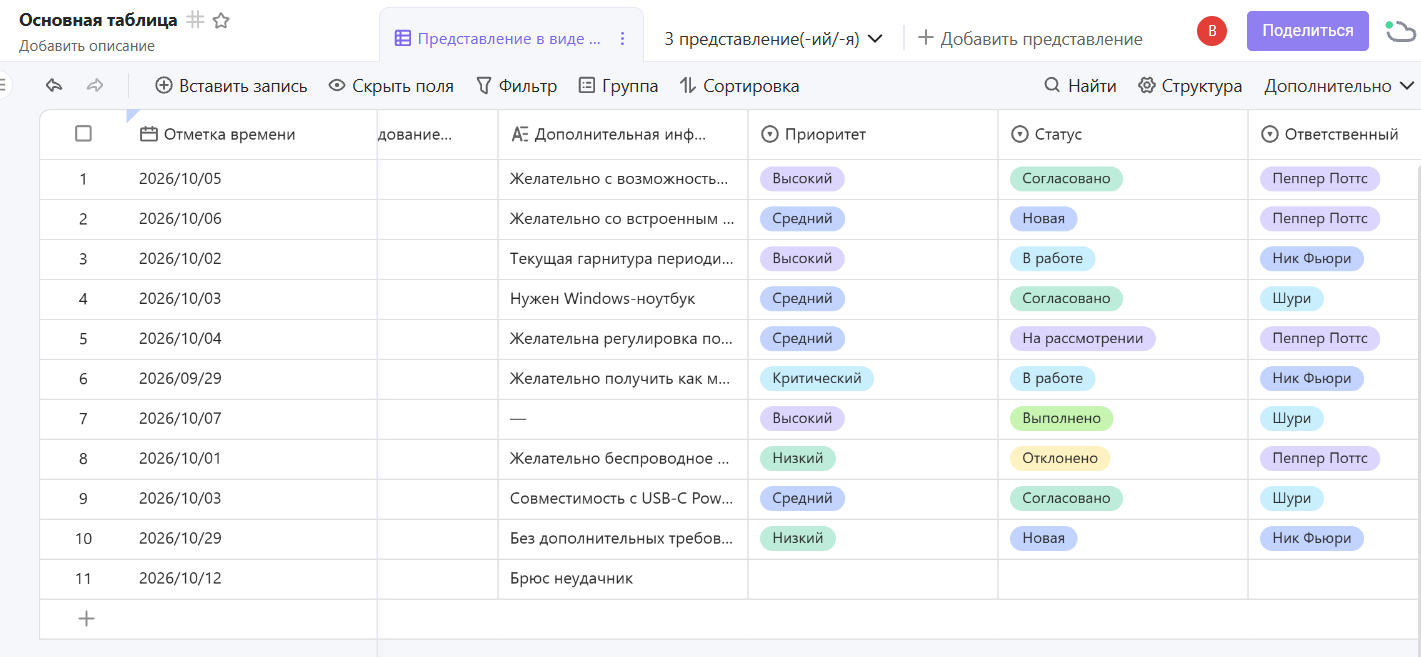Viewport: 1421px width, 657px height.
Task: Click empty Приоритет cell in row 11
Action: pos(873,579)
